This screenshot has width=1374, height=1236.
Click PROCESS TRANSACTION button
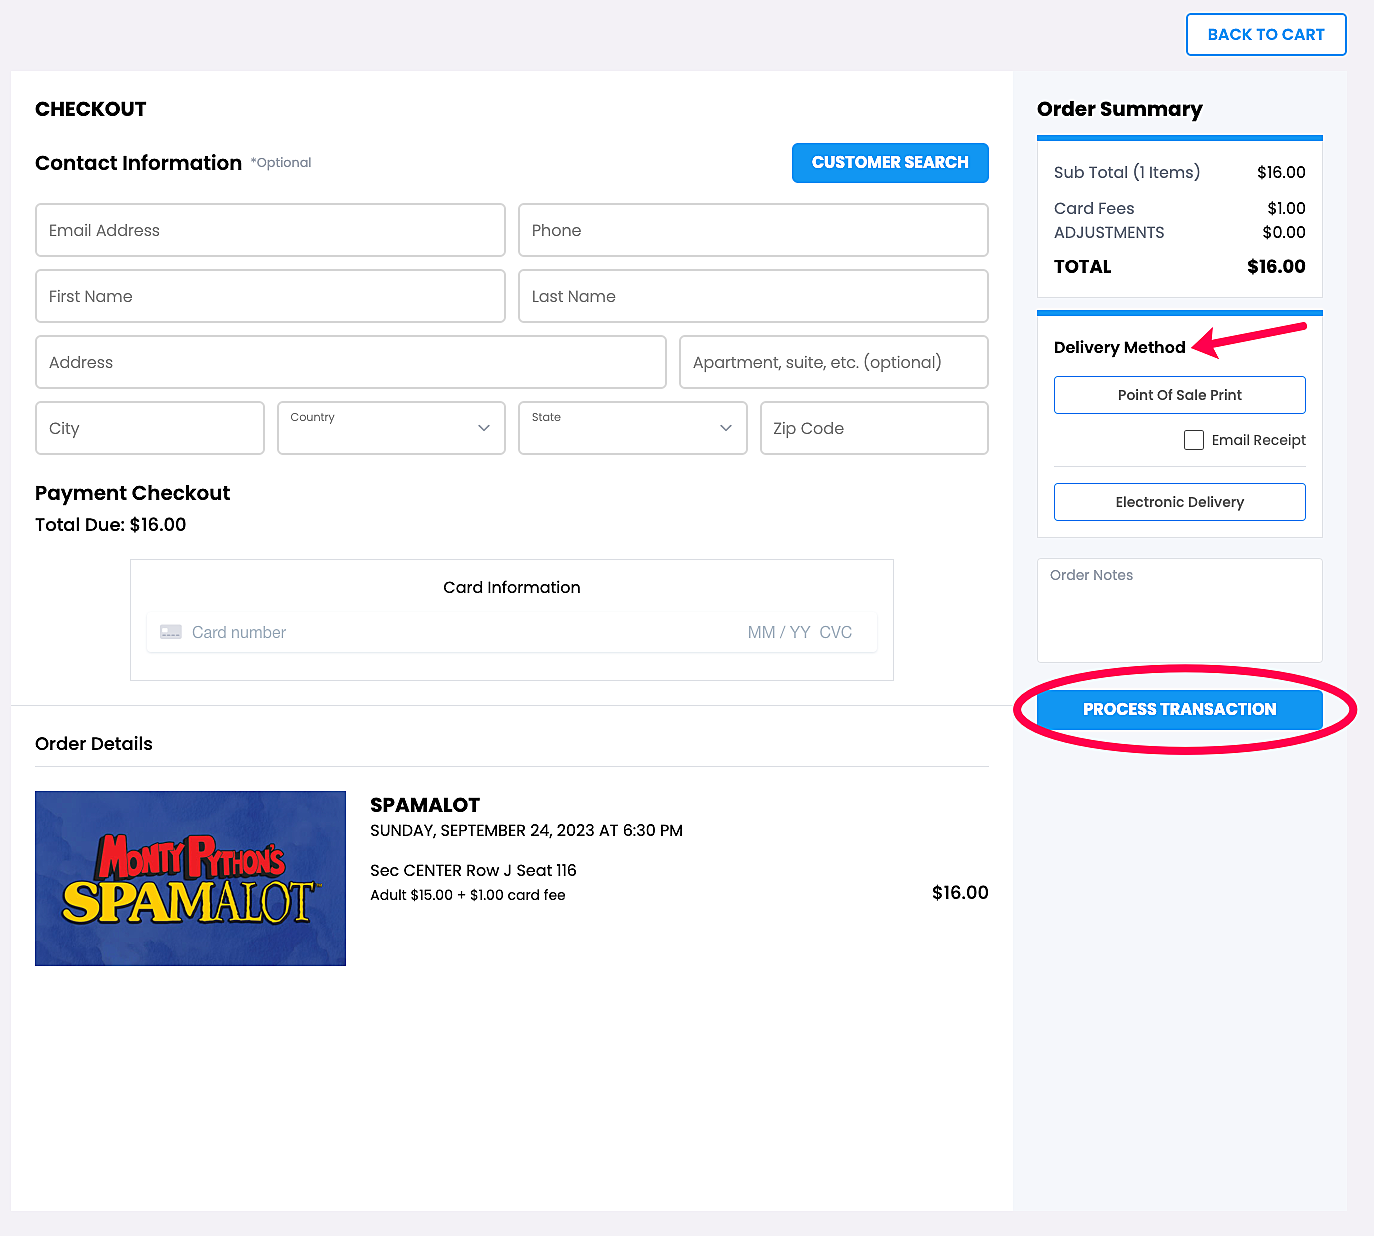[x=1180, y=709]
